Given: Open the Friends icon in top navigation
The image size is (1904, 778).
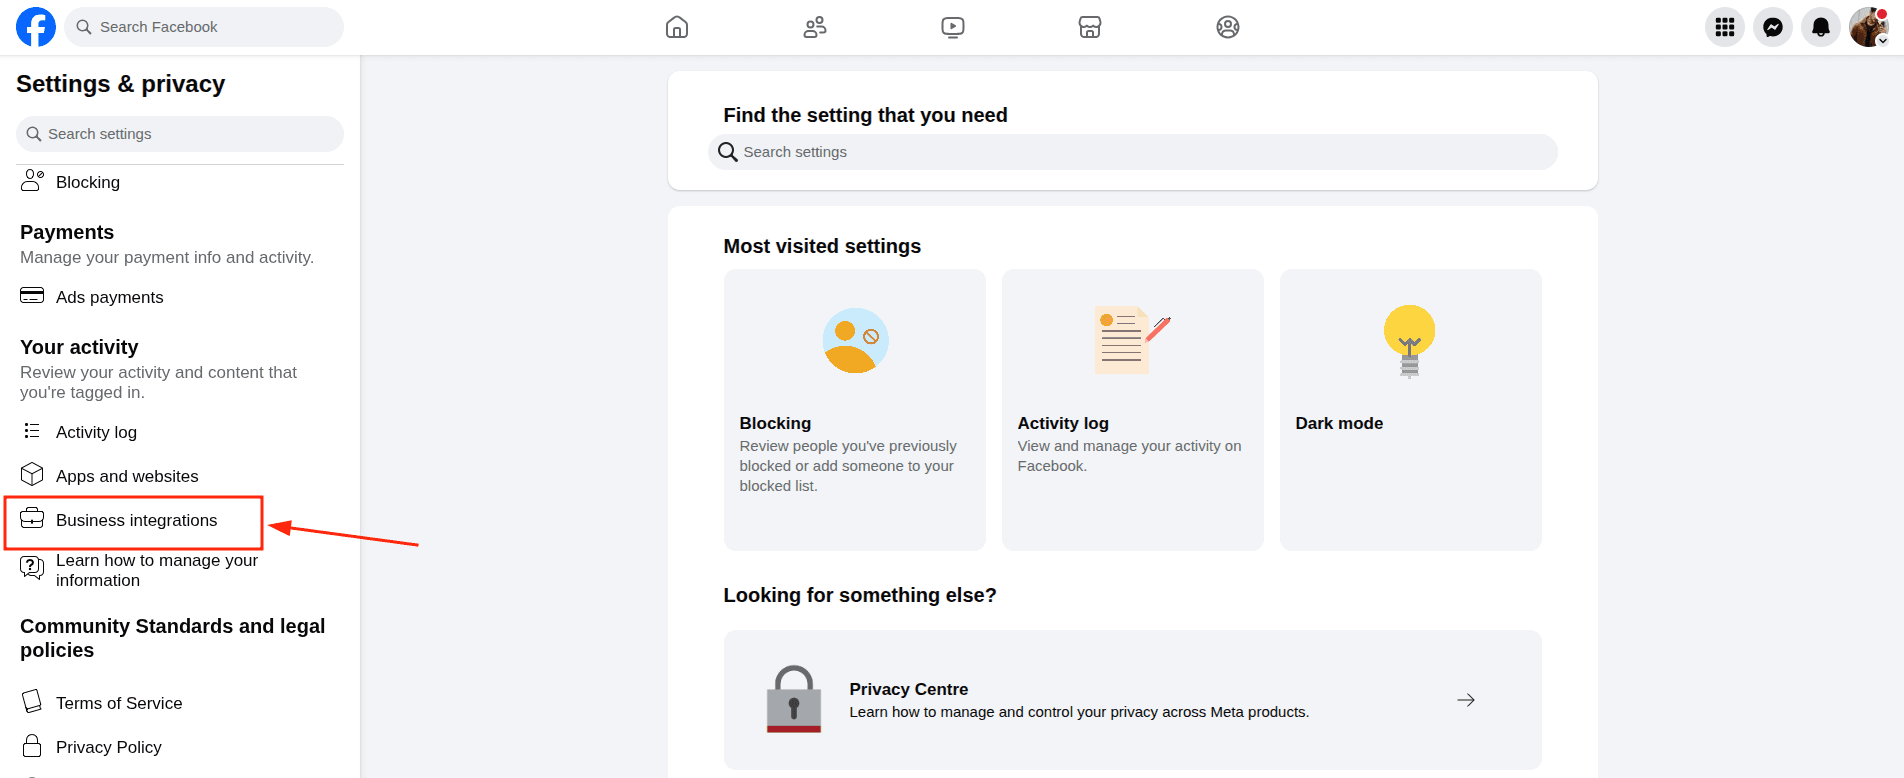Looking at the screenshot, I should 815,27.
